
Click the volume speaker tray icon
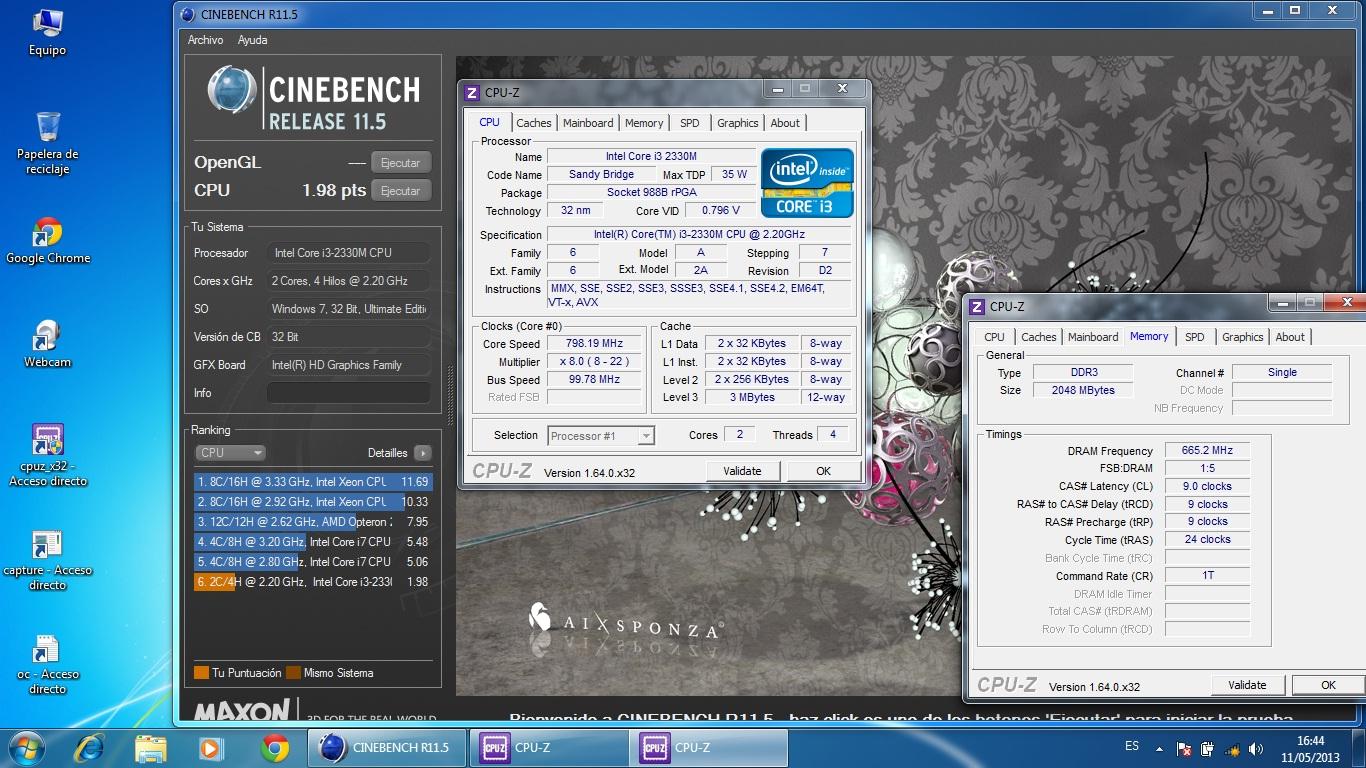pyautogui.click(x=1255, y=748)
